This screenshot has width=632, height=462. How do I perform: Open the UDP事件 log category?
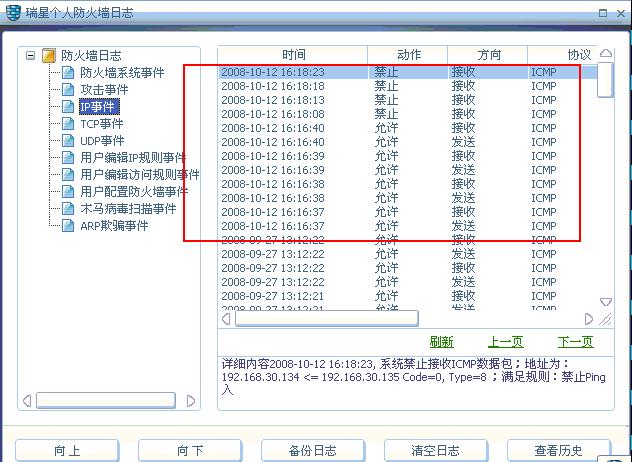click(x=102, y=140)
